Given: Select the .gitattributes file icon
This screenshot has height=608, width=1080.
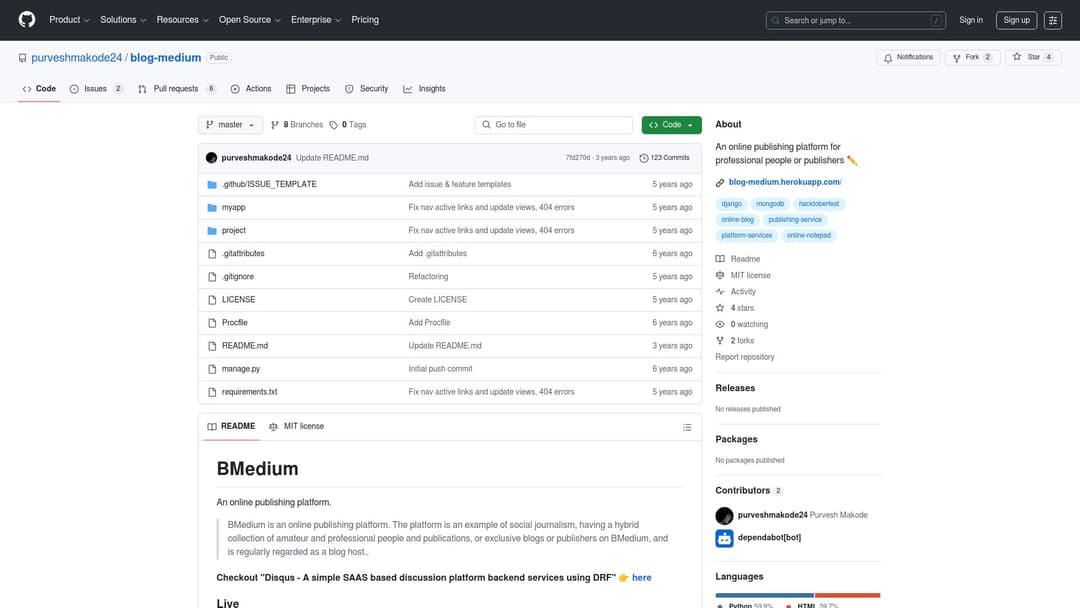Looking at the screenshot, I should point(212,254).
